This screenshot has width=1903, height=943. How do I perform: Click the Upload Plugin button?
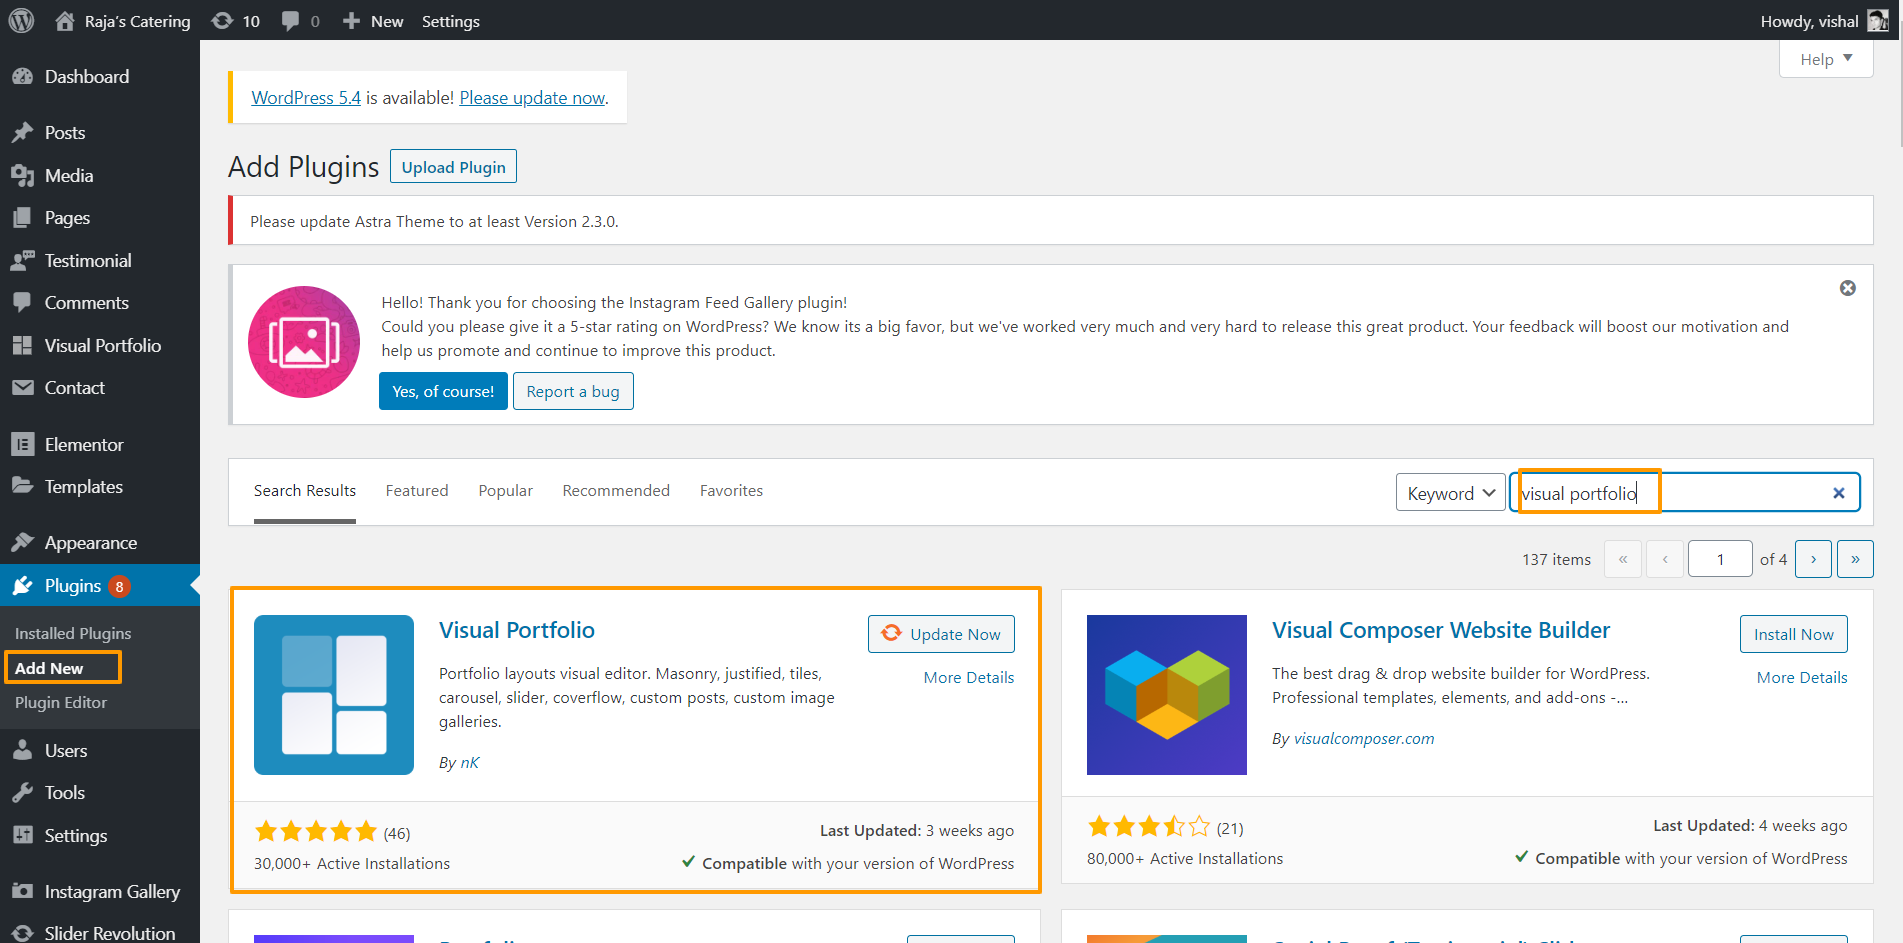click(453, 167)
